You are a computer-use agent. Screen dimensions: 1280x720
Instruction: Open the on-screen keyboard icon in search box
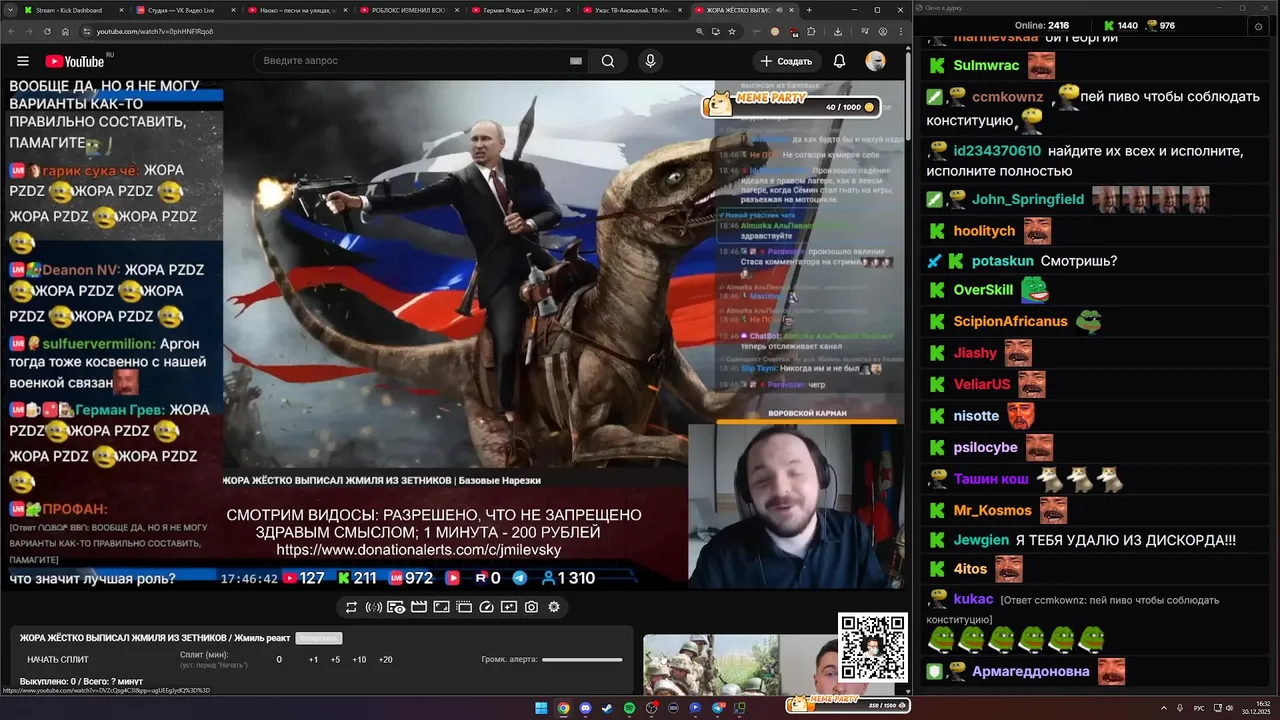(576, 61)
